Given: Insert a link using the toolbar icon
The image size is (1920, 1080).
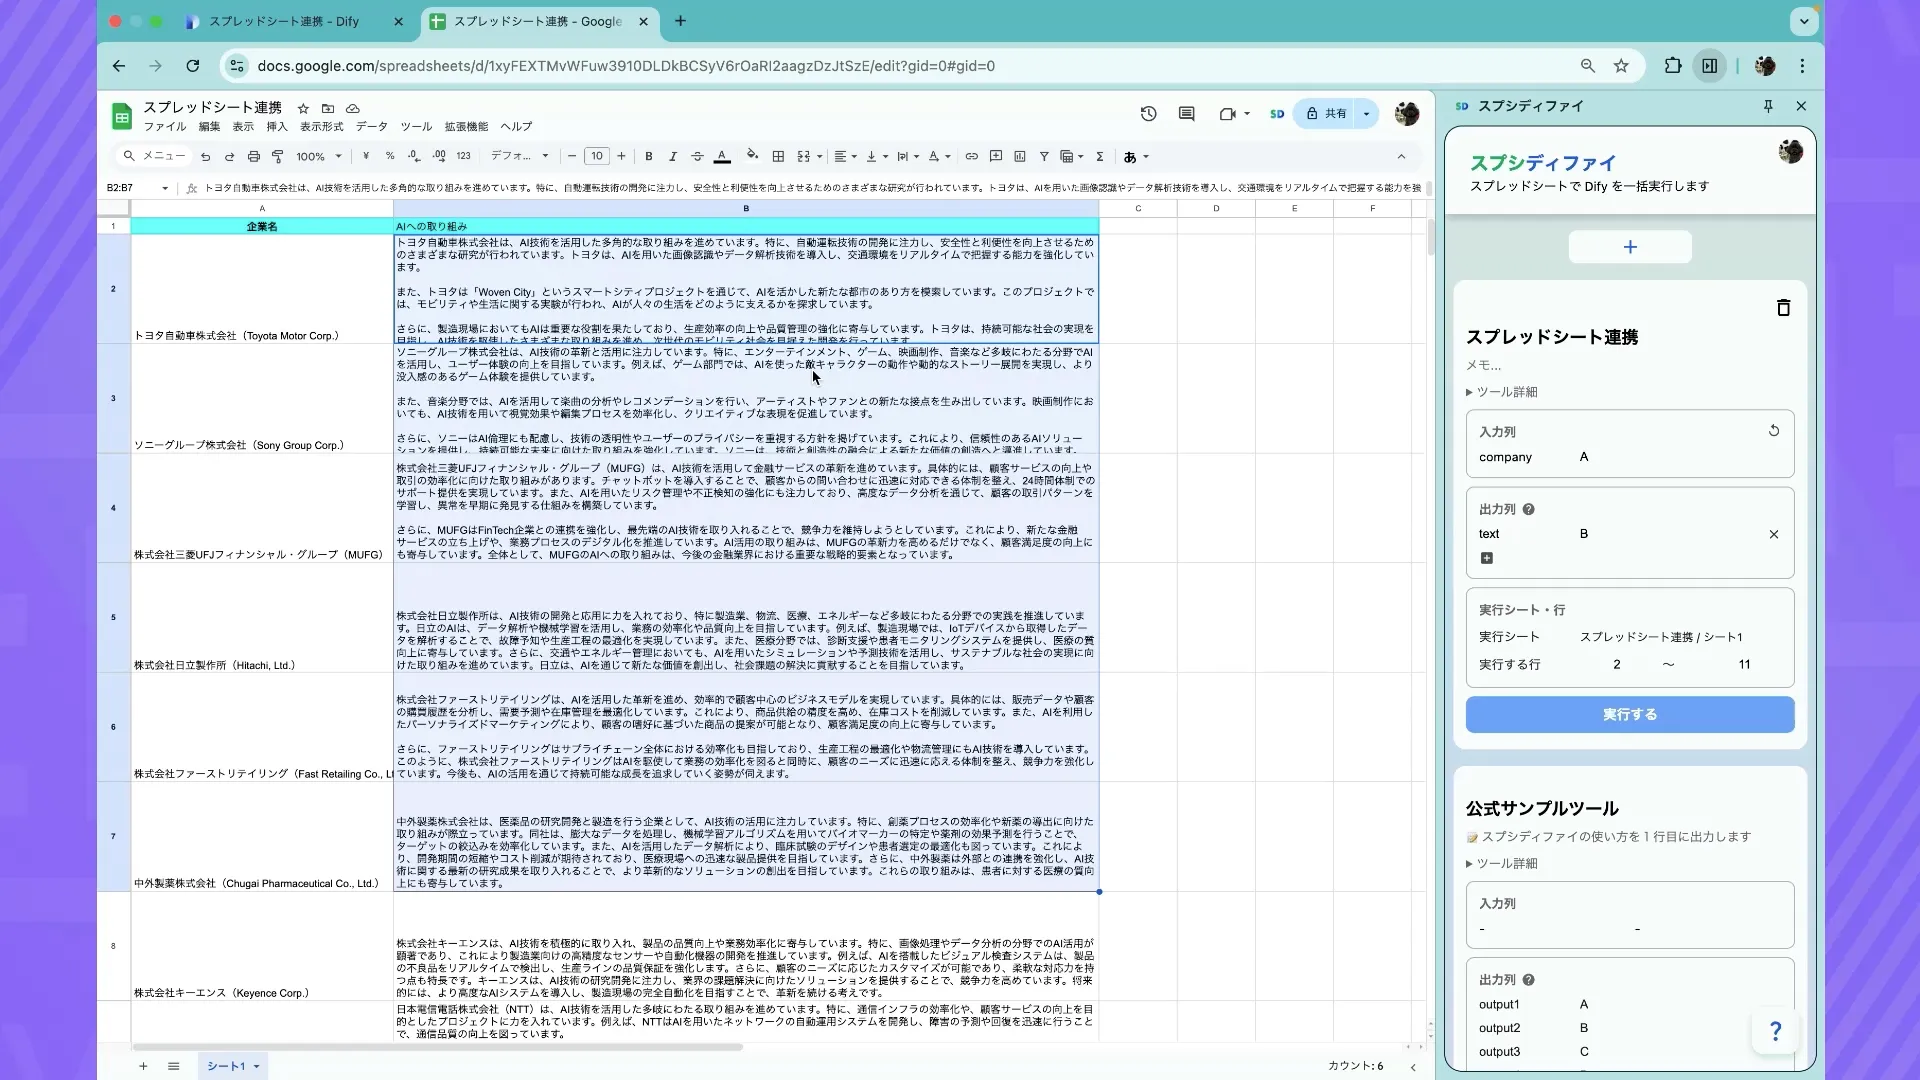Looking at the screenshot, I should coord(971,156).
